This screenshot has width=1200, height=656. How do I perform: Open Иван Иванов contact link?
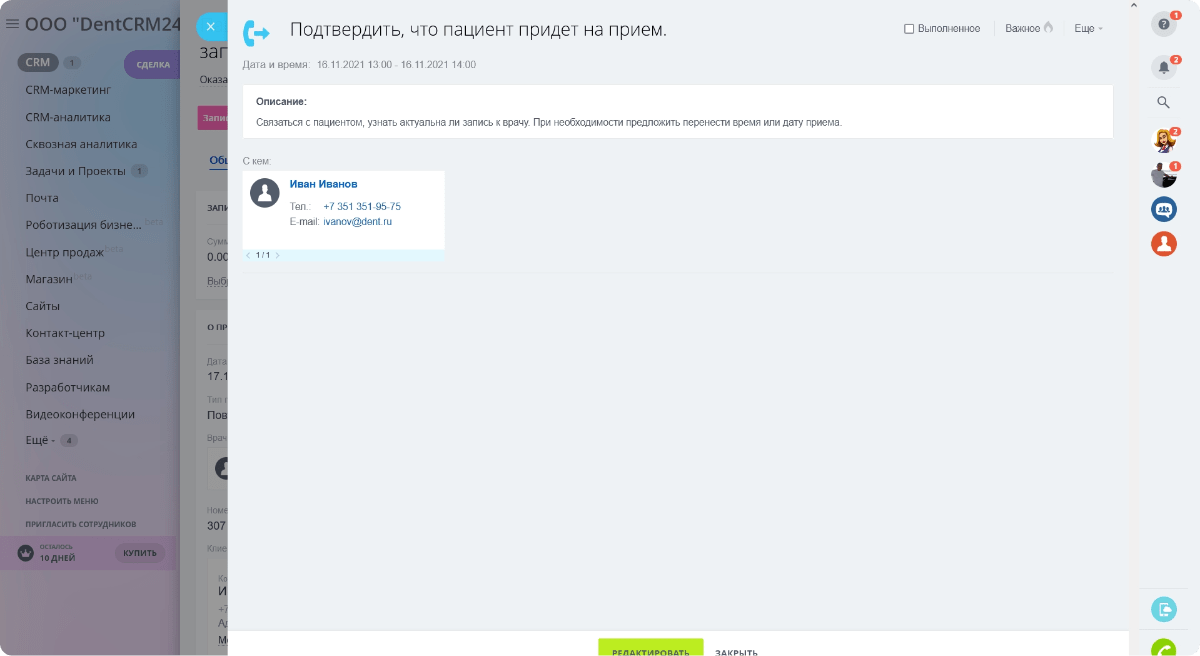(x=323, y=184)
